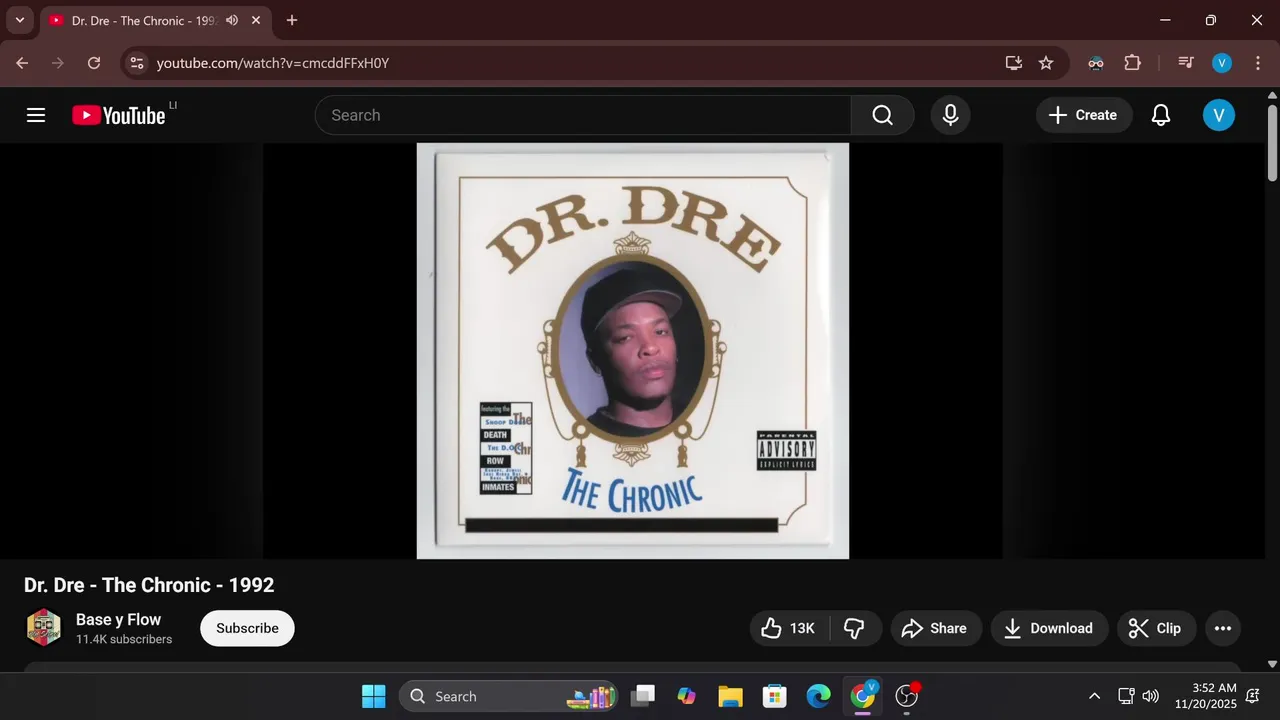Open File Explorer from the taskbar

click(x=730, y=696)
